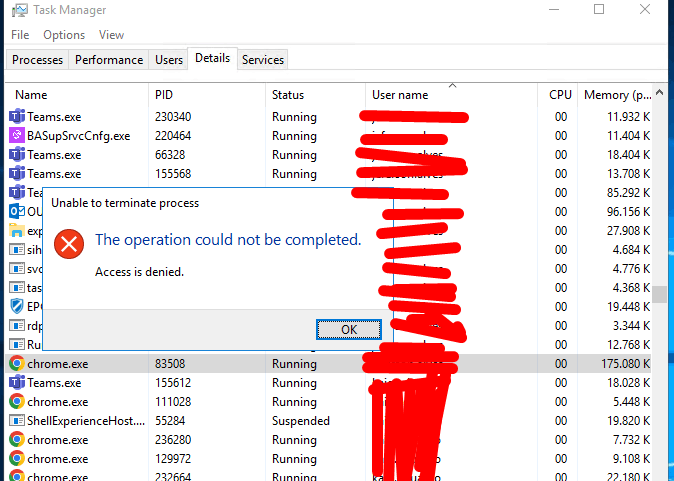This screenshot has width=674, height=481.
Task: Click the Teams icon for PID 230340
Action: tap(17, 116)
